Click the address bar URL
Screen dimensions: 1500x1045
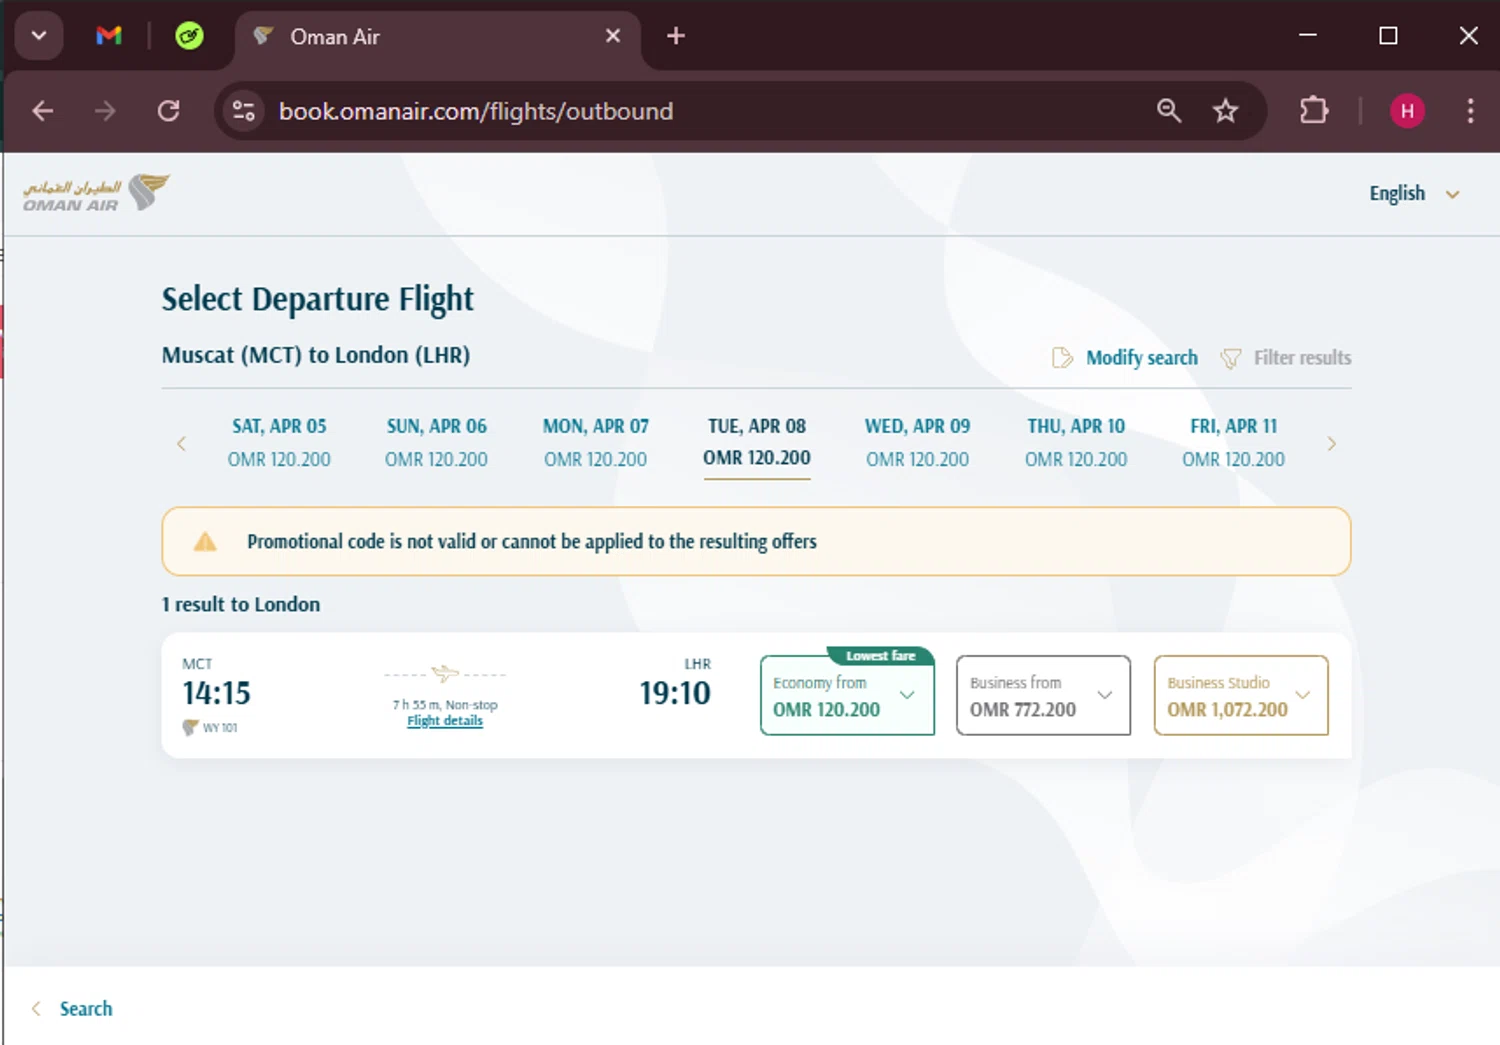(476, 111)
